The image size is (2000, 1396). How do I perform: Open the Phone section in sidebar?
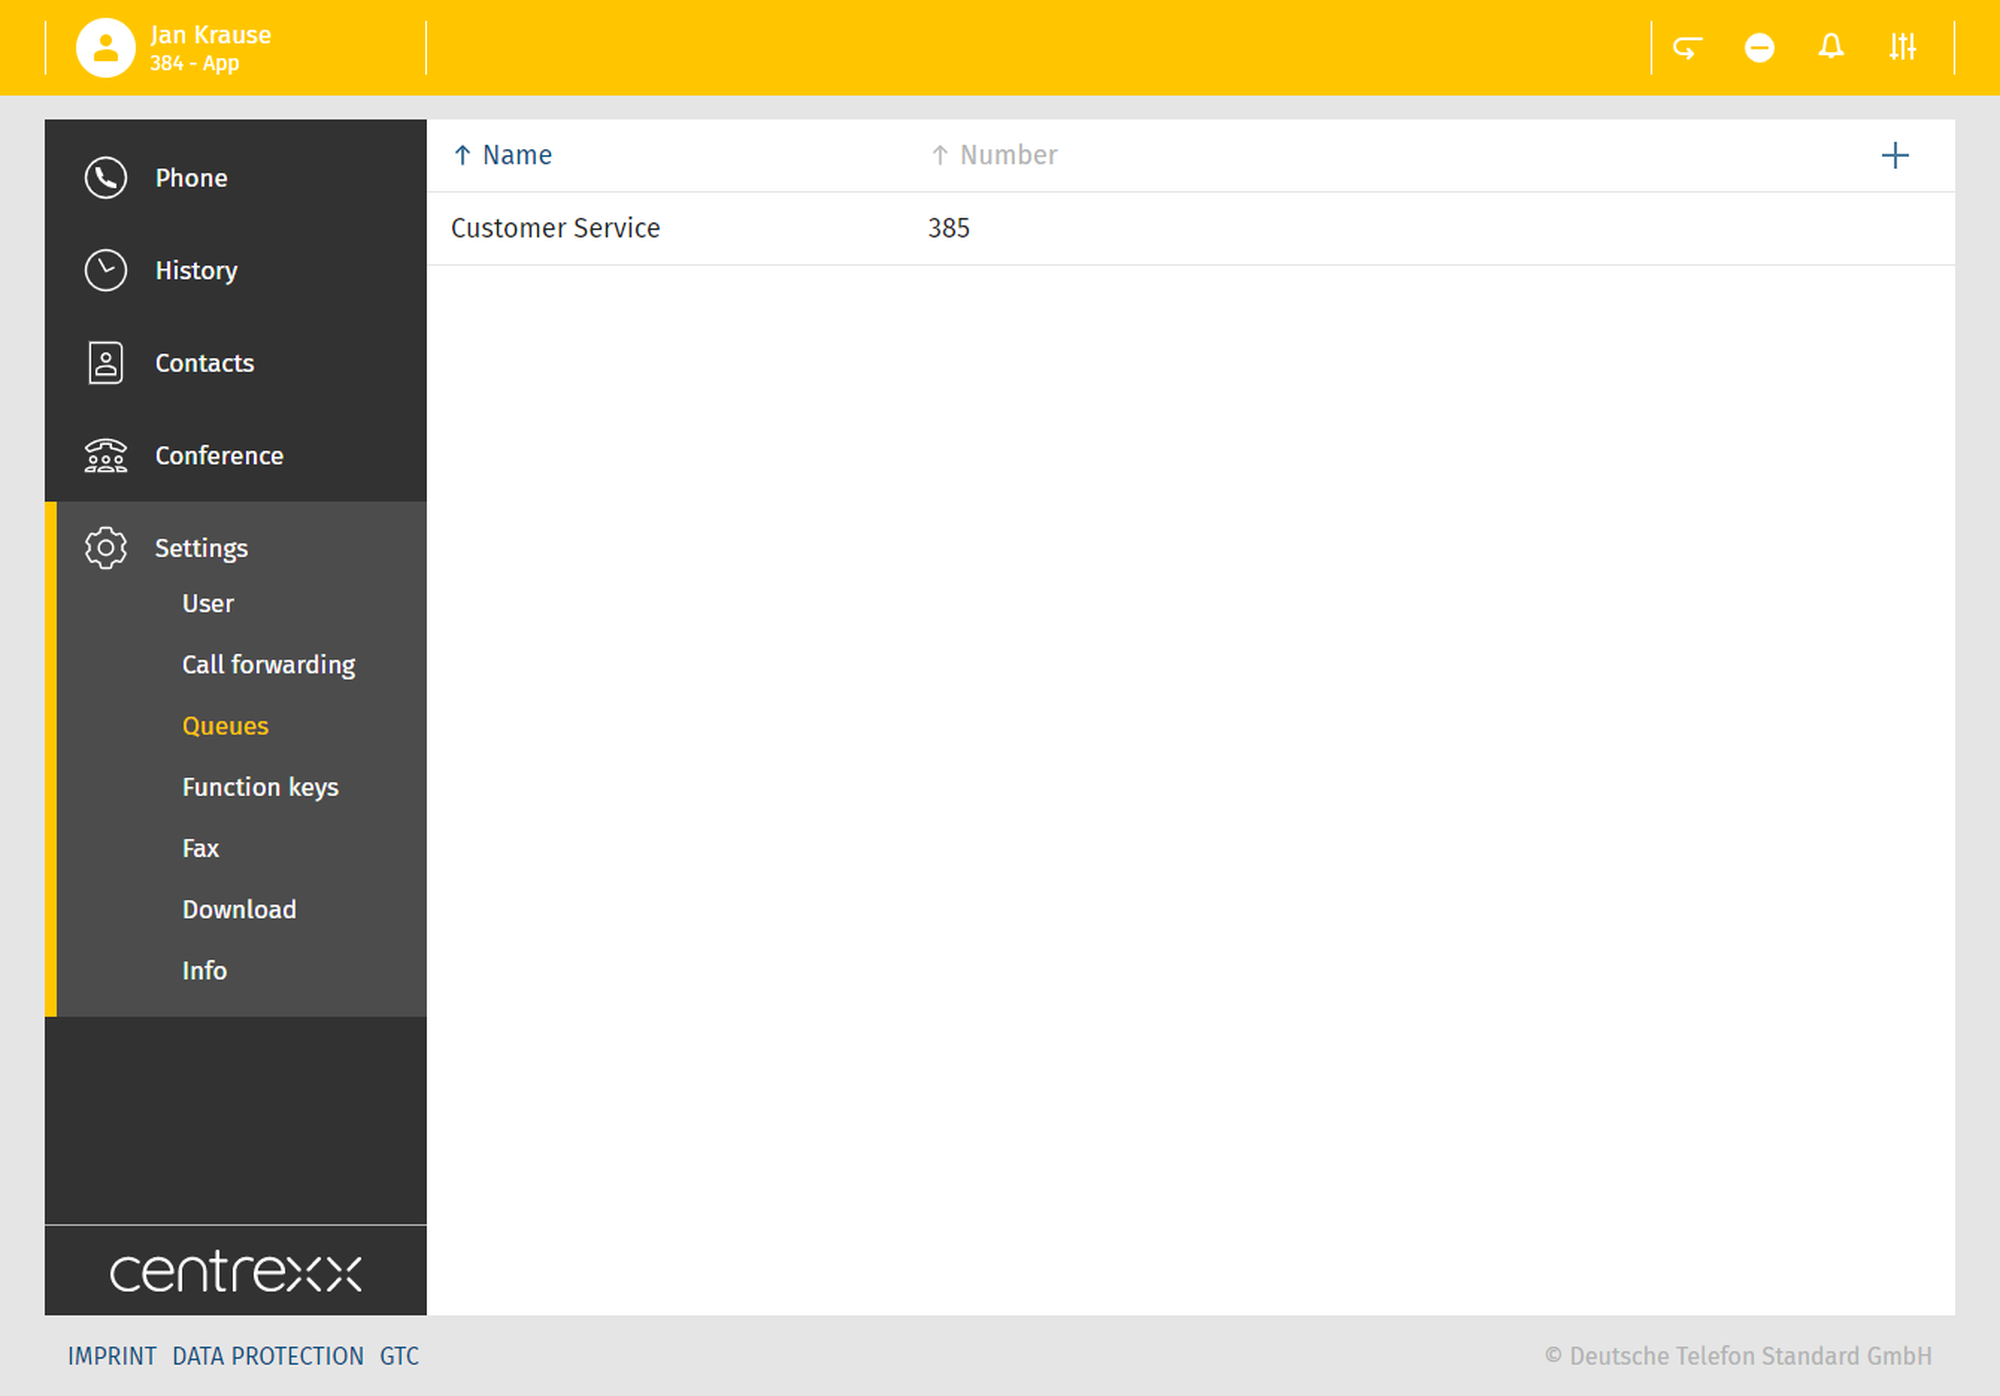pos(191,178)
